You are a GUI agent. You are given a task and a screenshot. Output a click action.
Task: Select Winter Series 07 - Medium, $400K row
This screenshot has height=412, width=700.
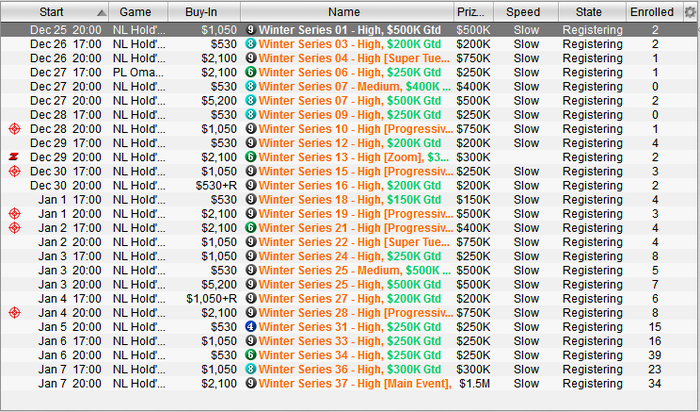pos(350,87)
